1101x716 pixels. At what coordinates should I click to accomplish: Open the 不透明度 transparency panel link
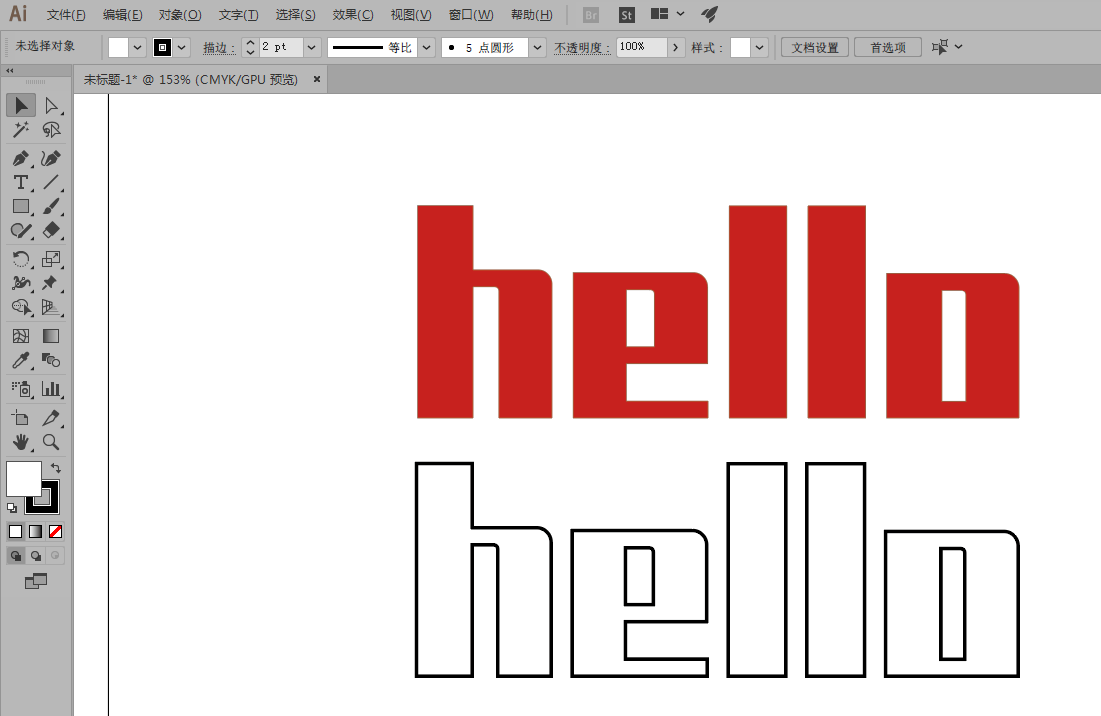(x=582, y=48)
